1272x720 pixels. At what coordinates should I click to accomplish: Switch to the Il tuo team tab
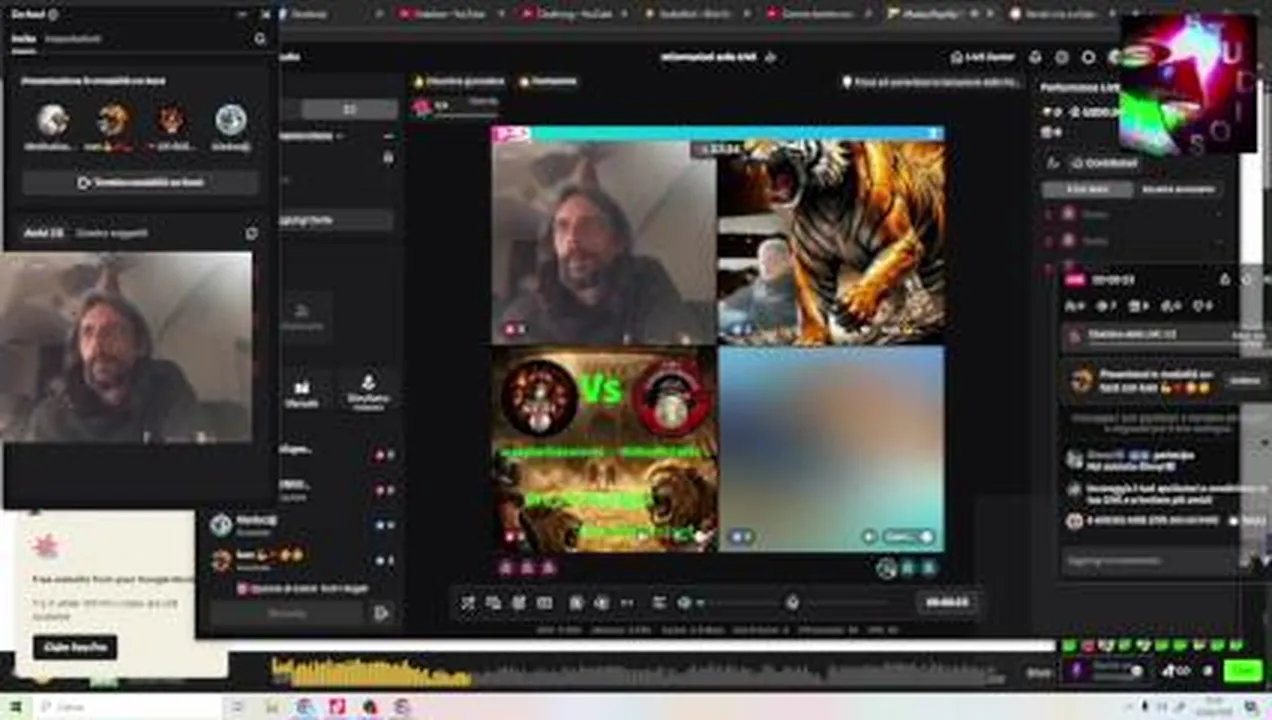click(1087, 189)
